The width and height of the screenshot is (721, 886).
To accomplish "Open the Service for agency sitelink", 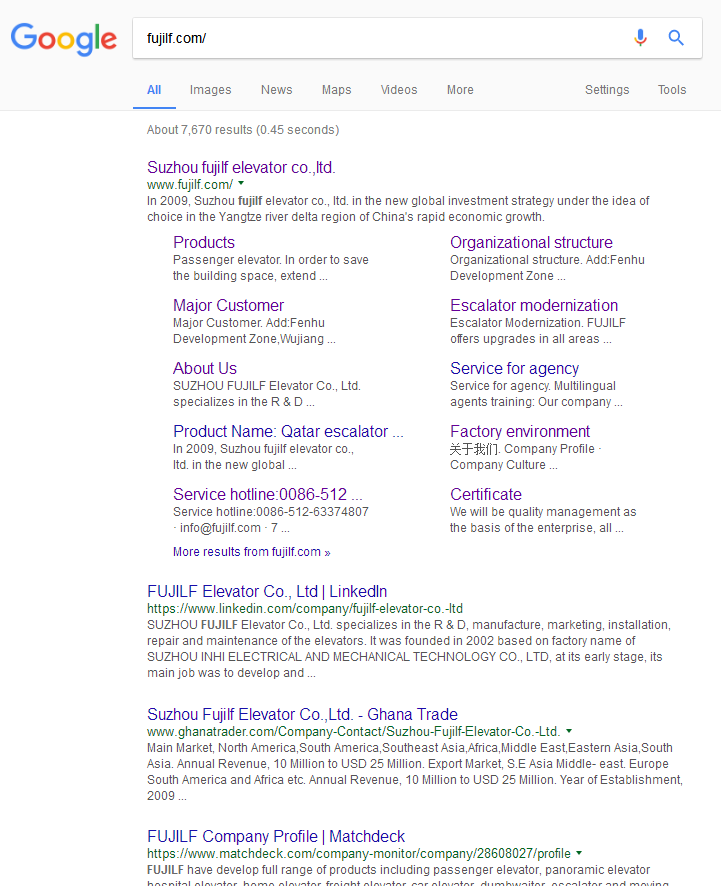I will pyautogui.click(x=514, y=368).
